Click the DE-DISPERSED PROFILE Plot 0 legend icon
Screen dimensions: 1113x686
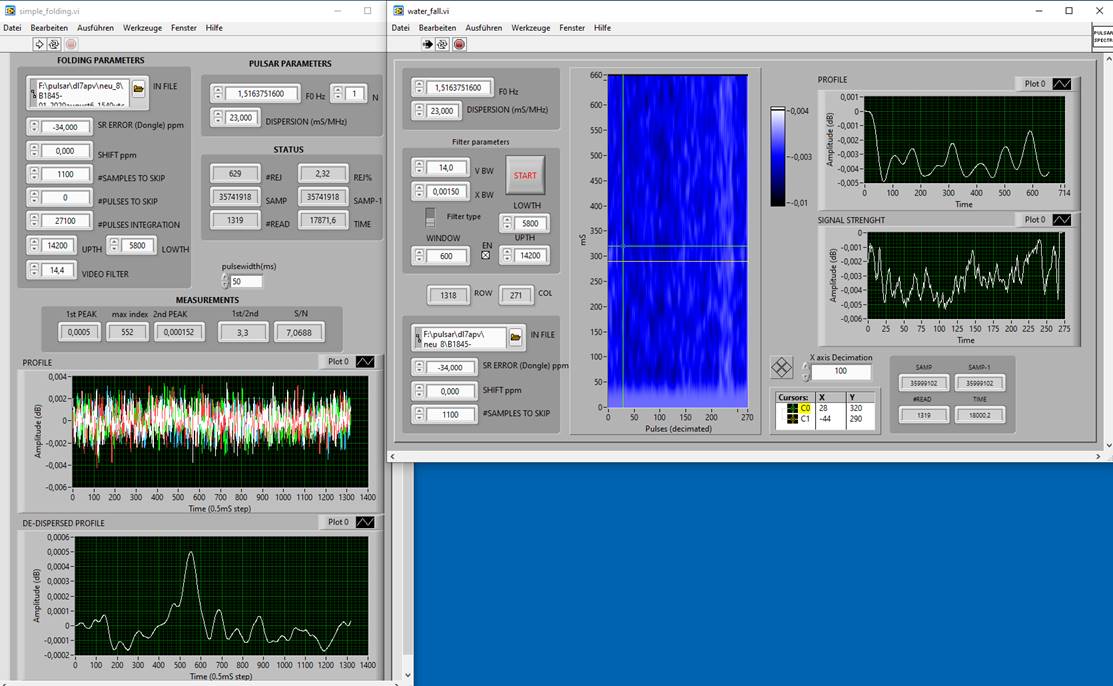click(x=365, y=522)
